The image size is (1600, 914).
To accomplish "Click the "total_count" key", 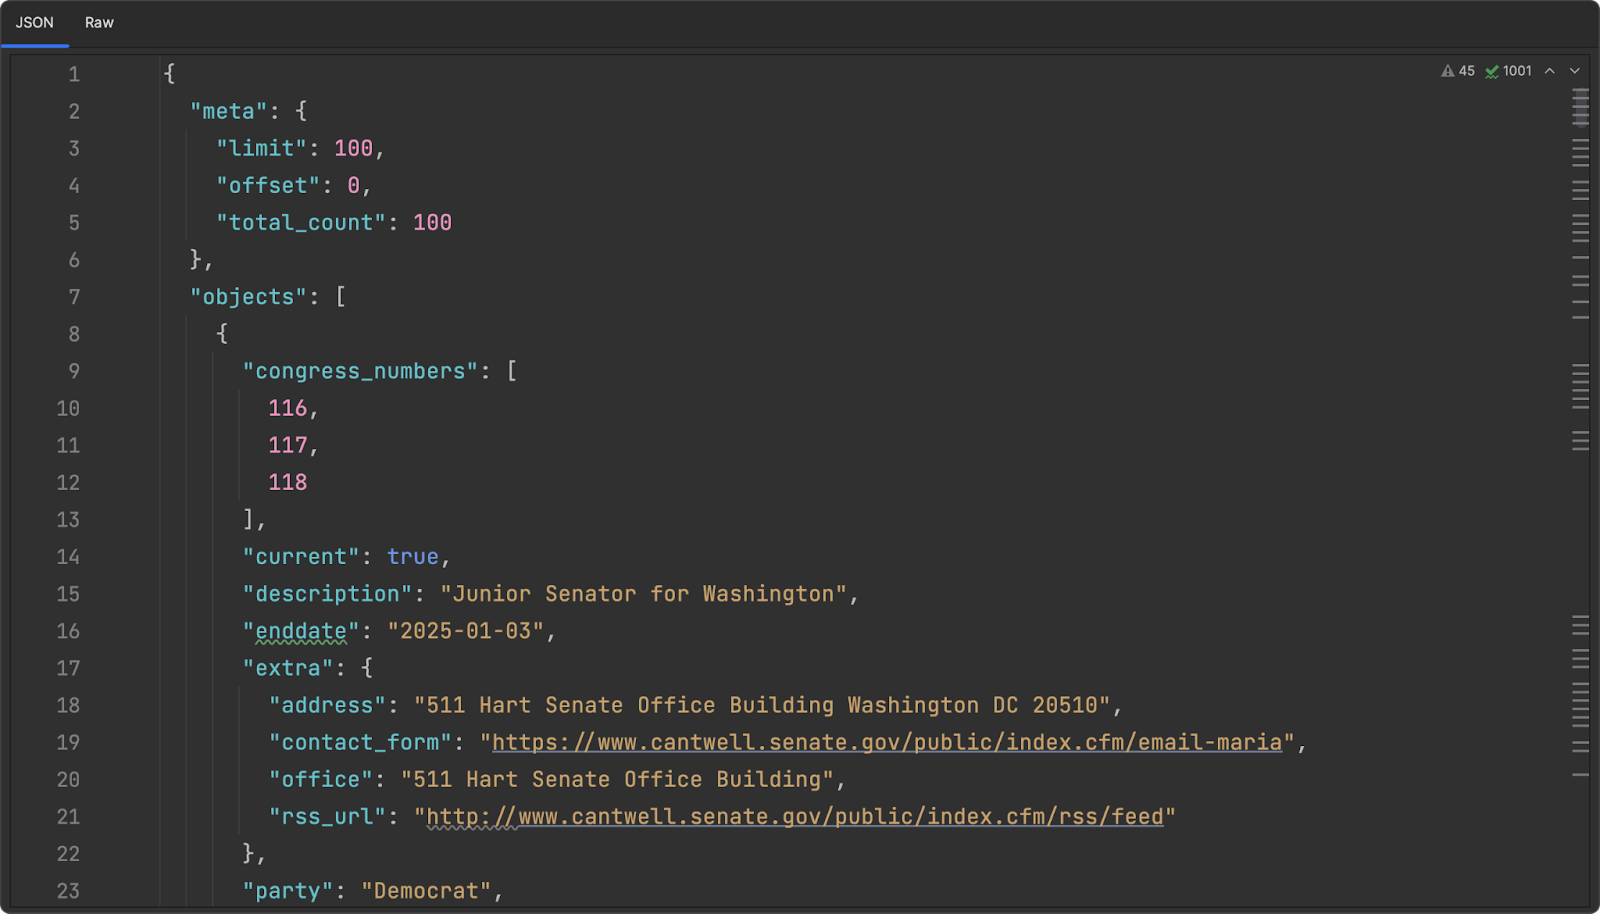I will click(301, 222).
